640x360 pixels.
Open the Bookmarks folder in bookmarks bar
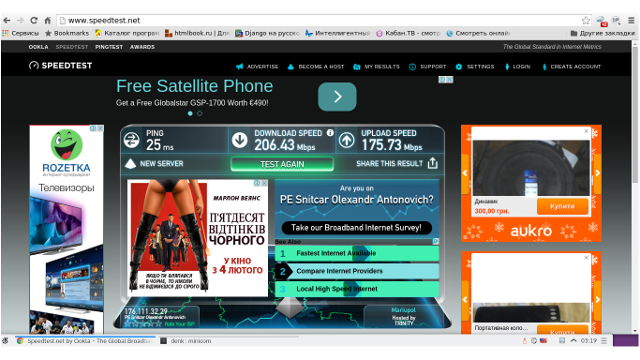(x=67, y=33)
